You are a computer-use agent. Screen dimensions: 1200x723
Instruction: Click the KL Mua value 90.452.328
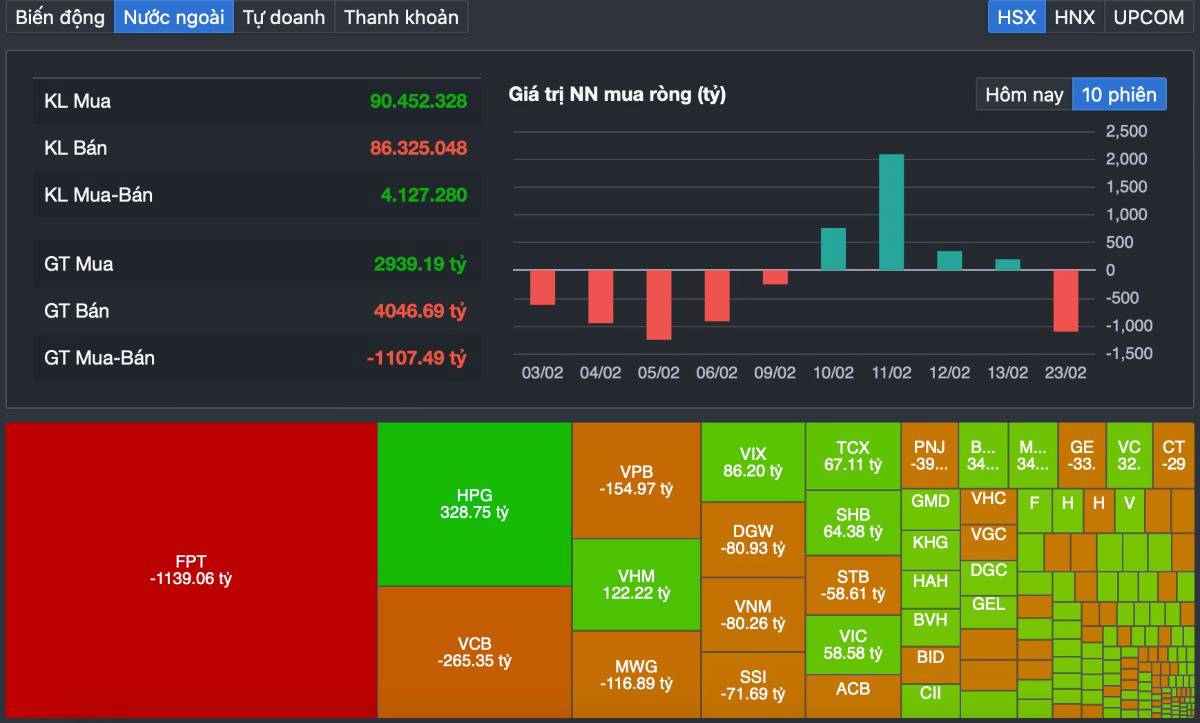tap(418, 101)
